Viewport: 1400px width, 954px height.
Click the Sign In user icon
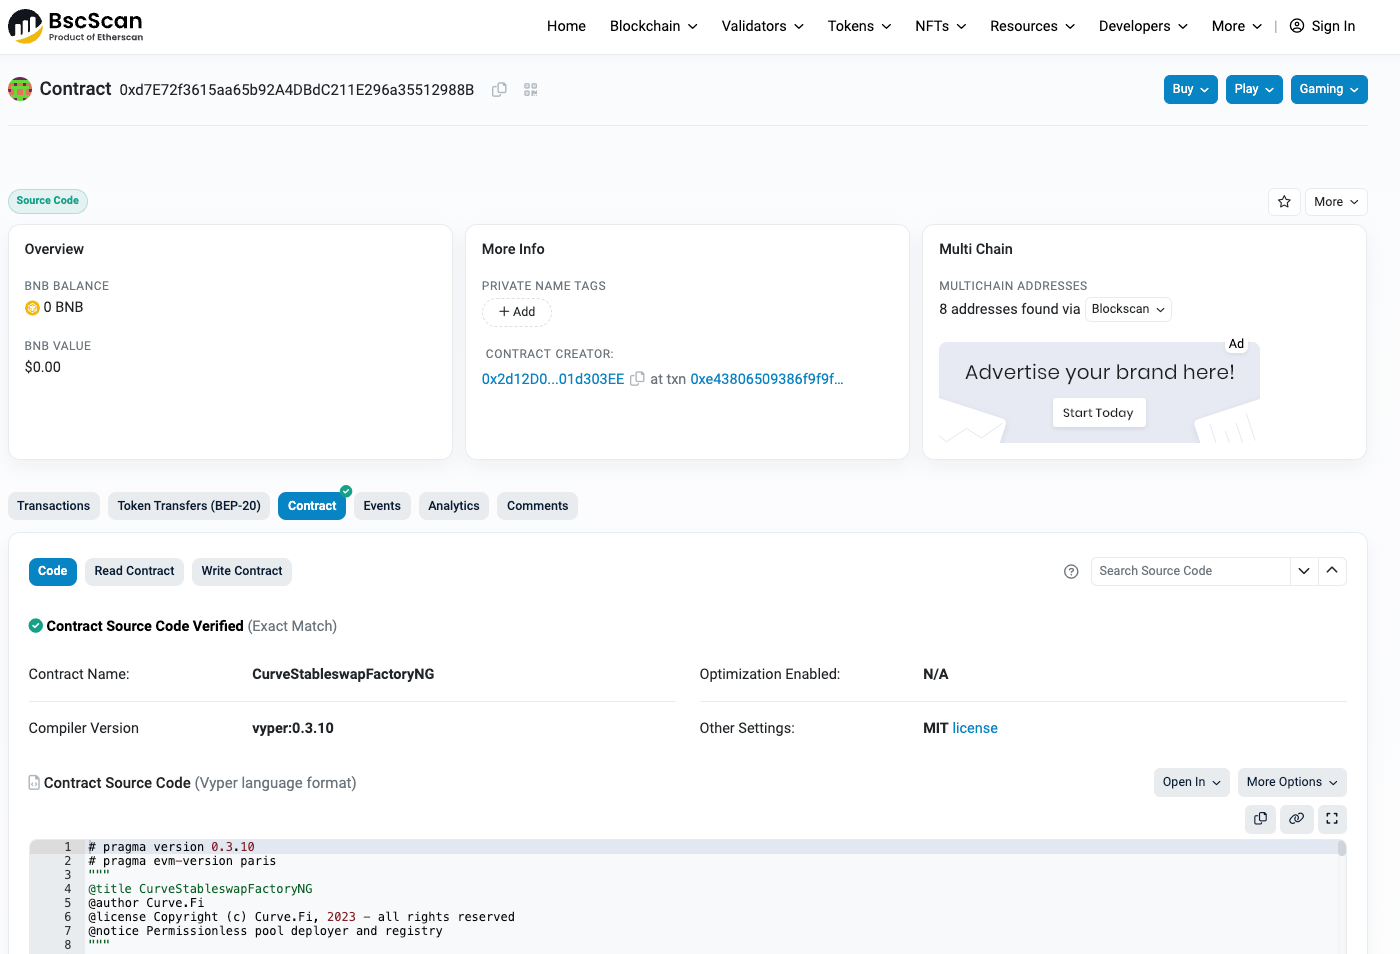pyautogui.click(x=1297, y=26)
